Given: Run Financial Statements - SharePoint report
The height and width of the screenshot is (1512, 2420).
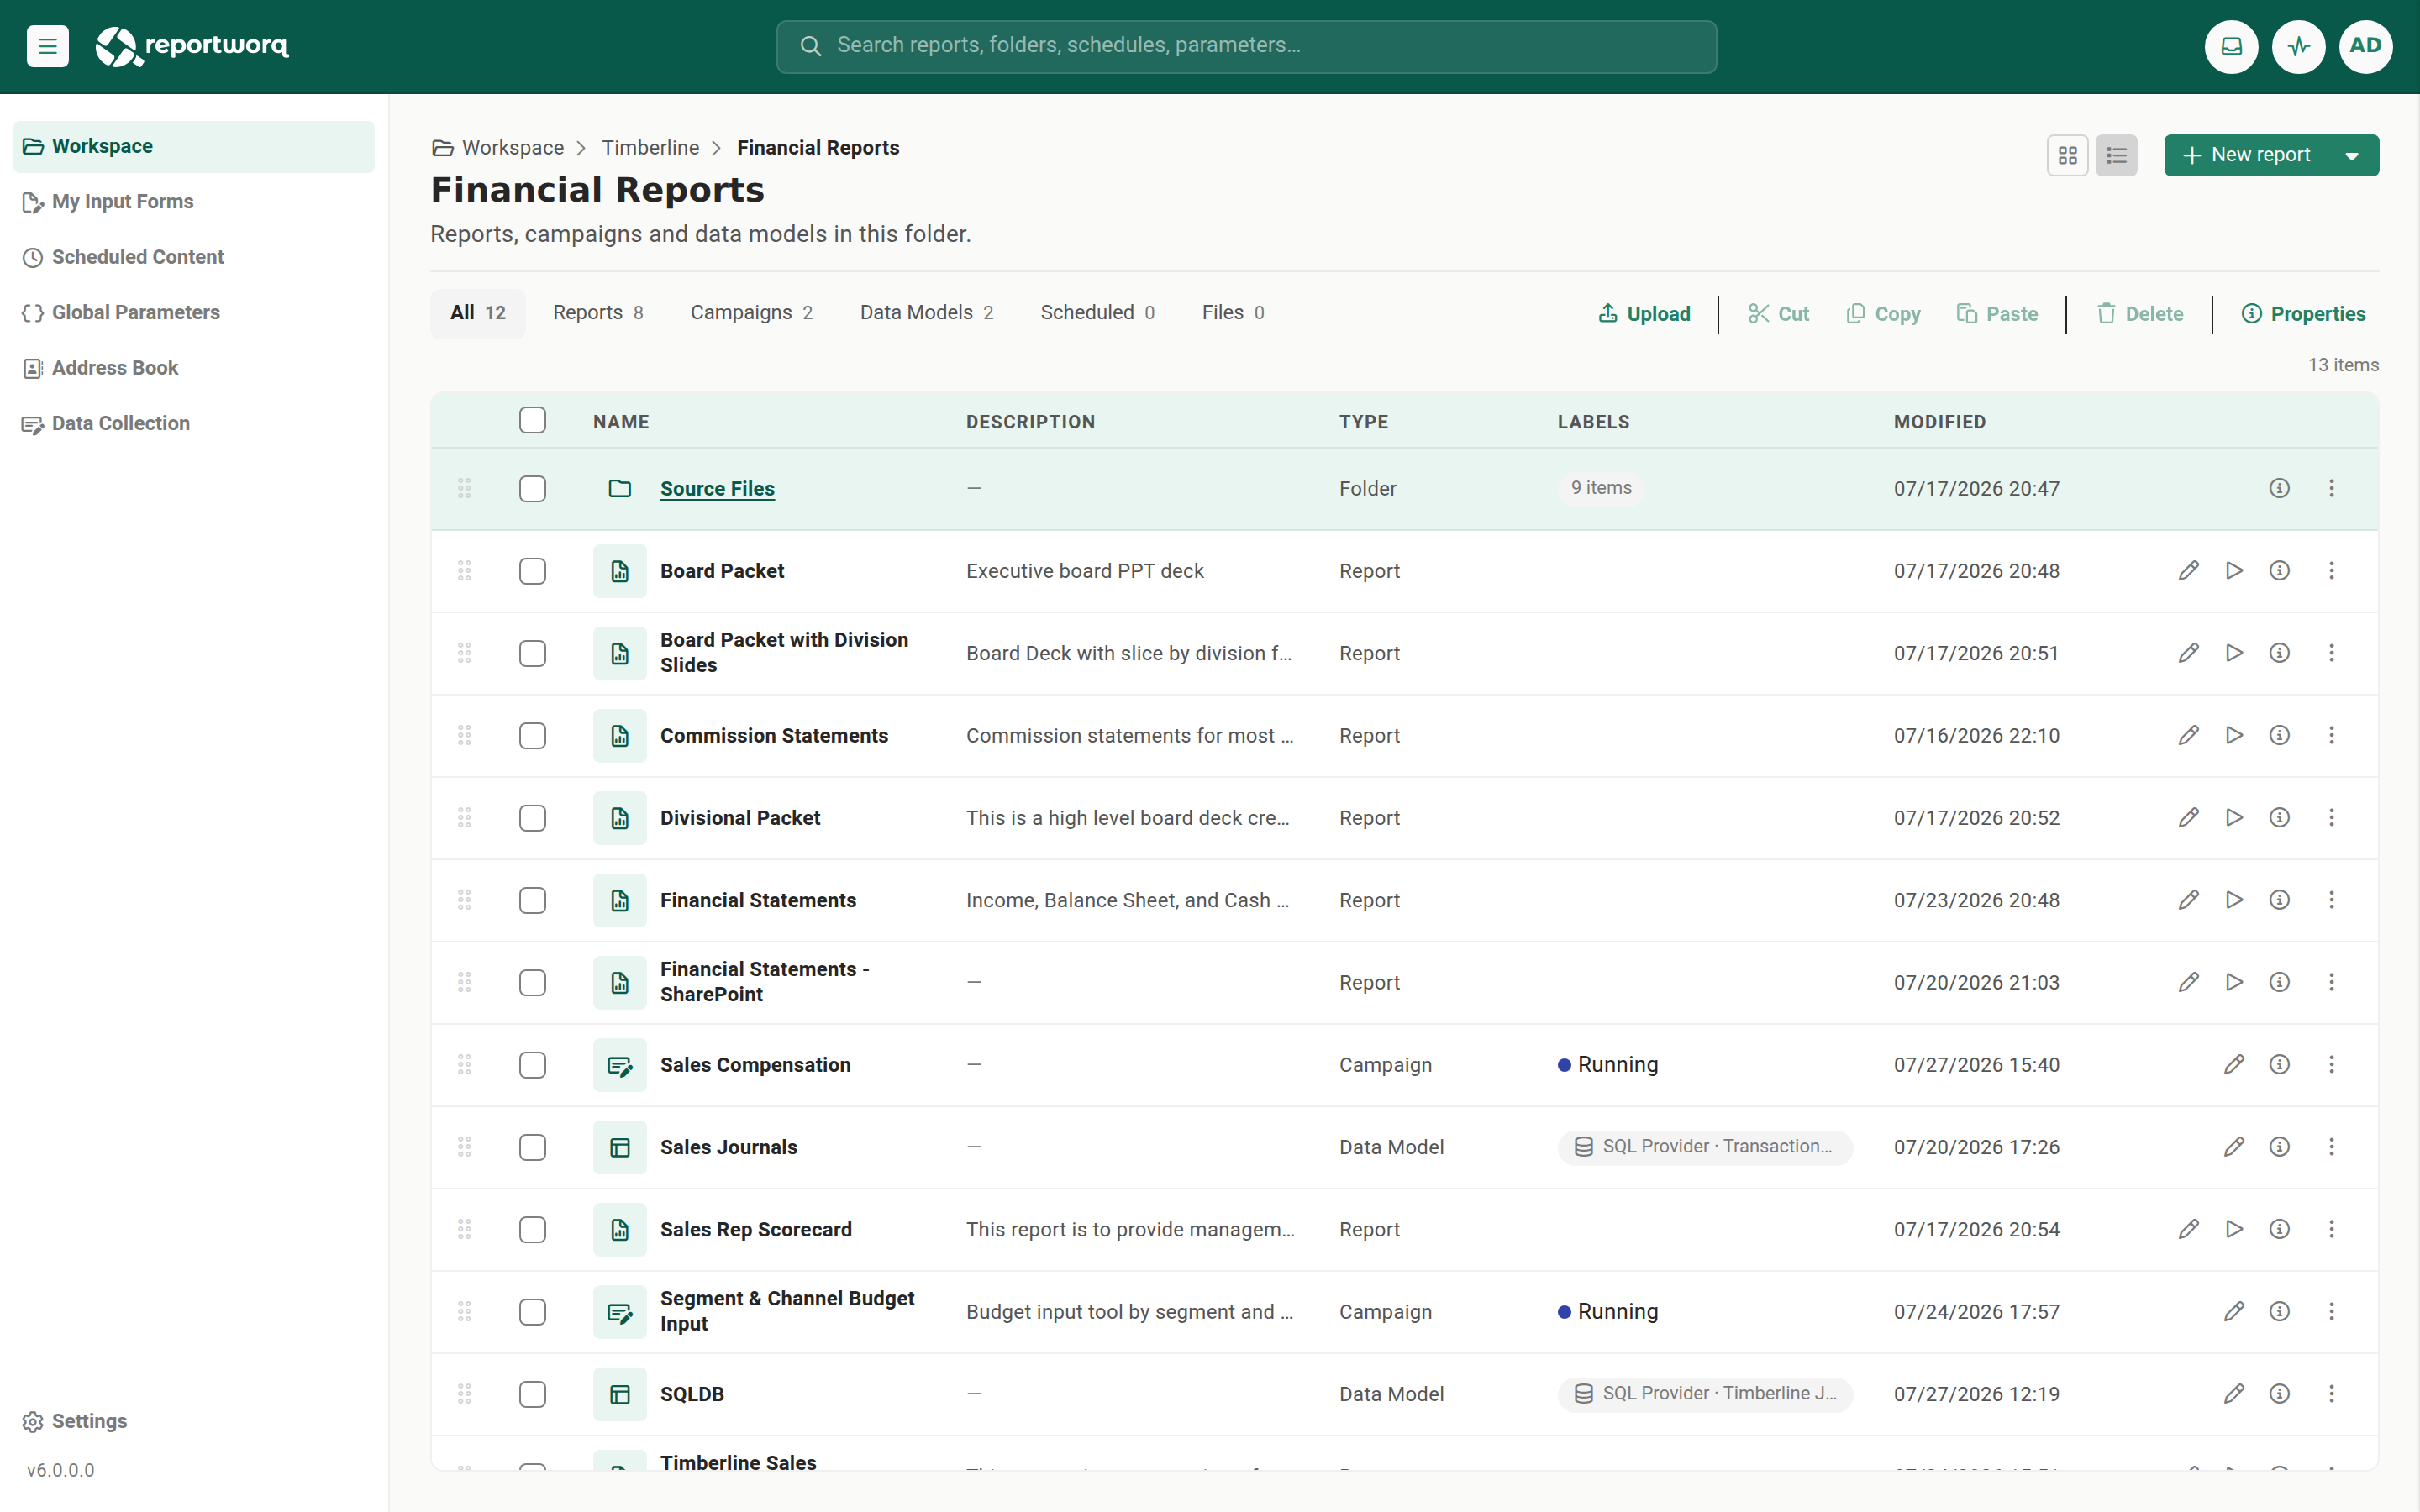Looking at the screenshot, I should pos(2234,982).
